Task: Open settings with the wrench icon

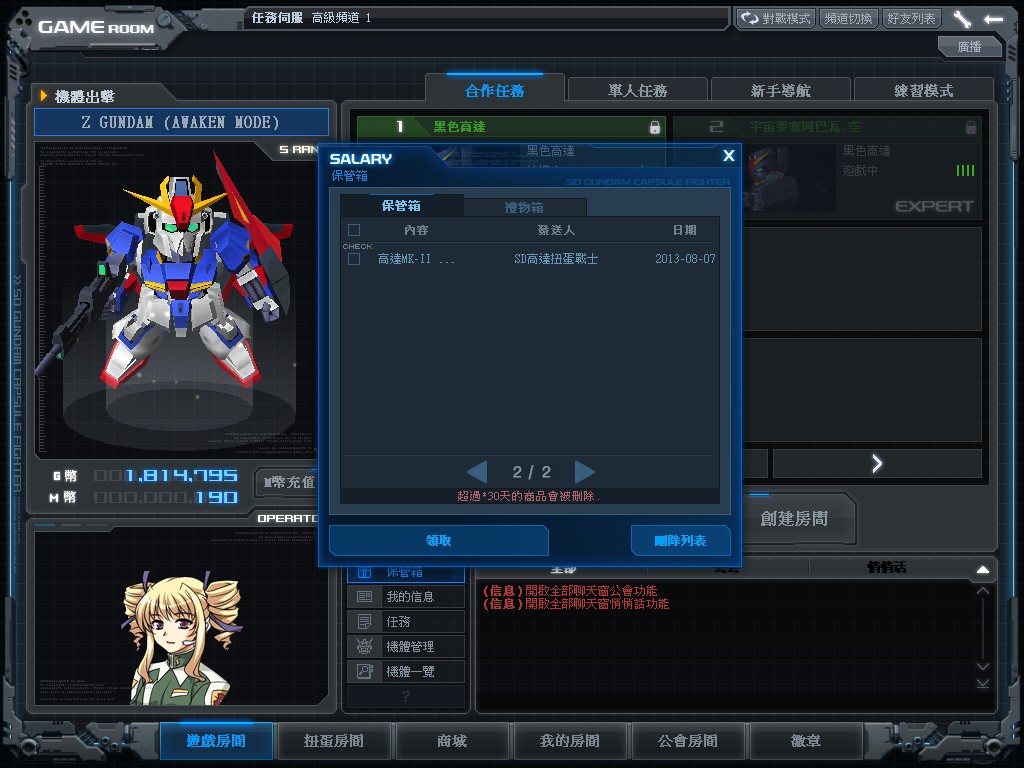Action: pyautogui.click(x=962, y=19)
